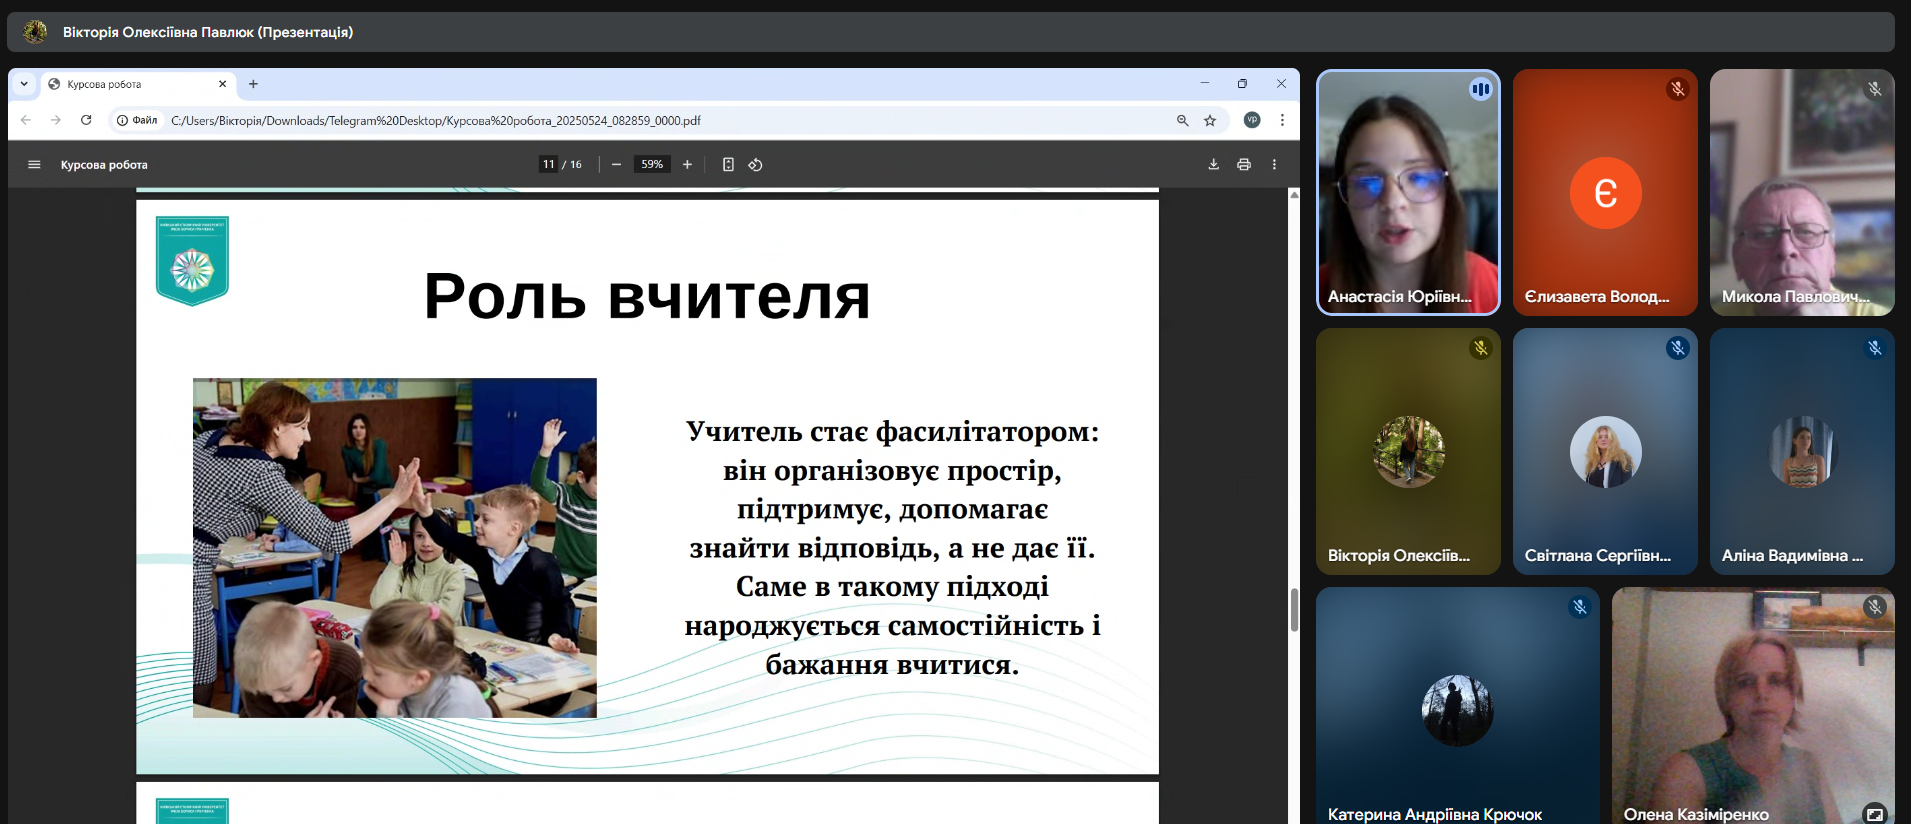Click the page number input field

click(548, 165)
